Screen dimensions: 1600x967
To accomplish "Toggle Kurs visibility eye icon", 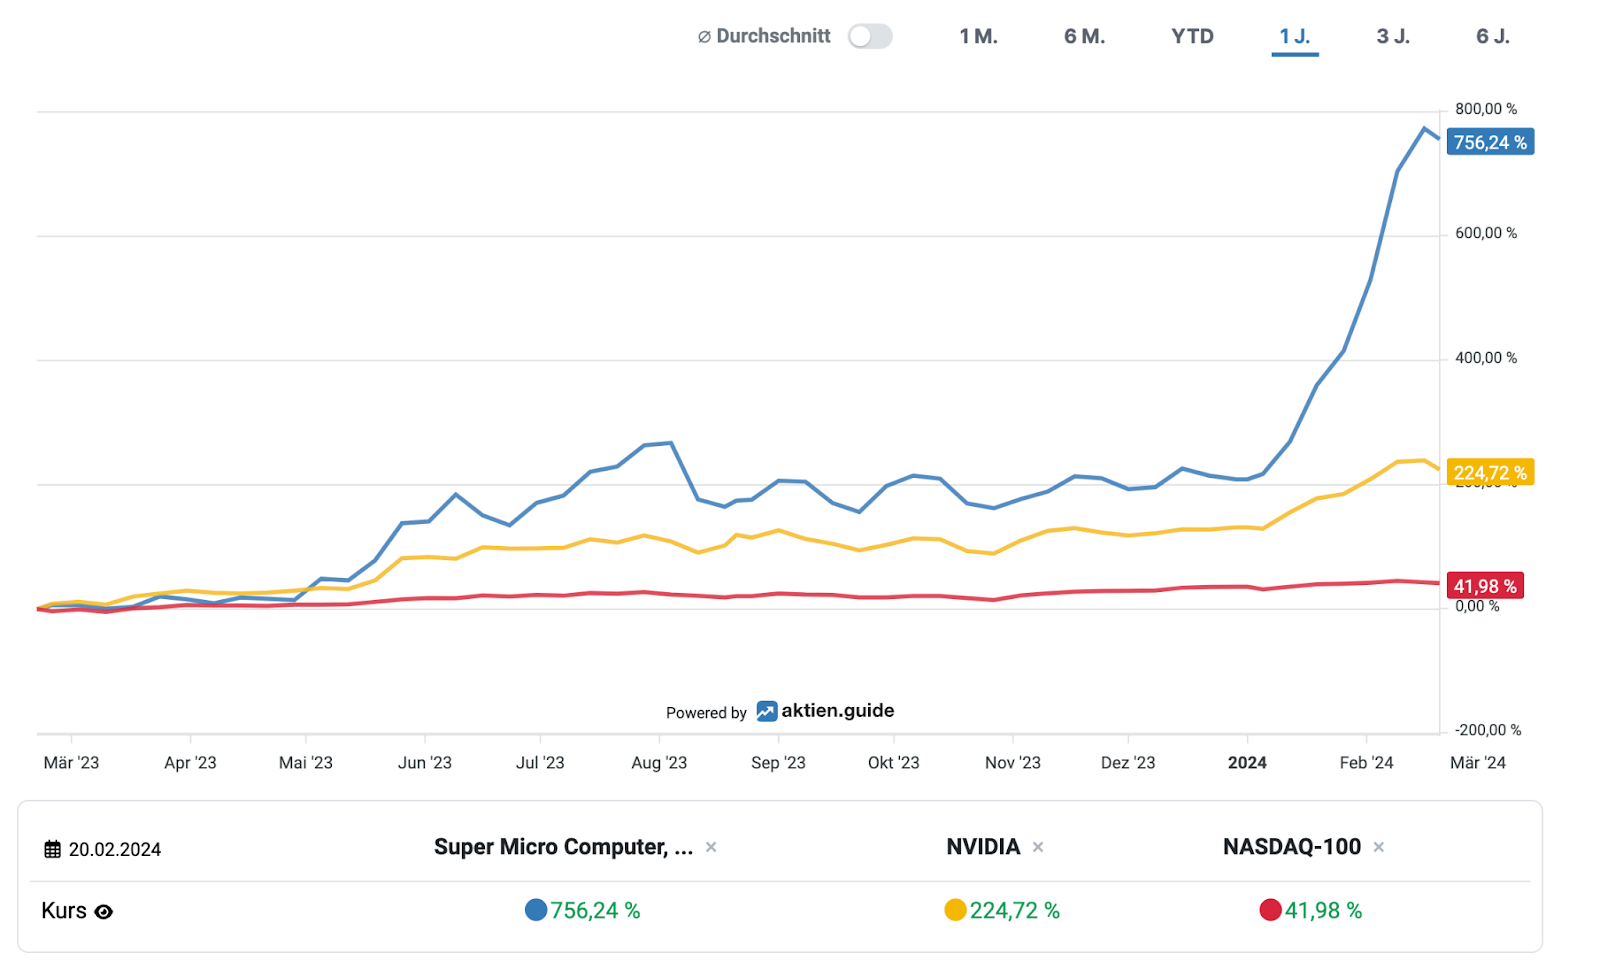I will click(103, 912).
